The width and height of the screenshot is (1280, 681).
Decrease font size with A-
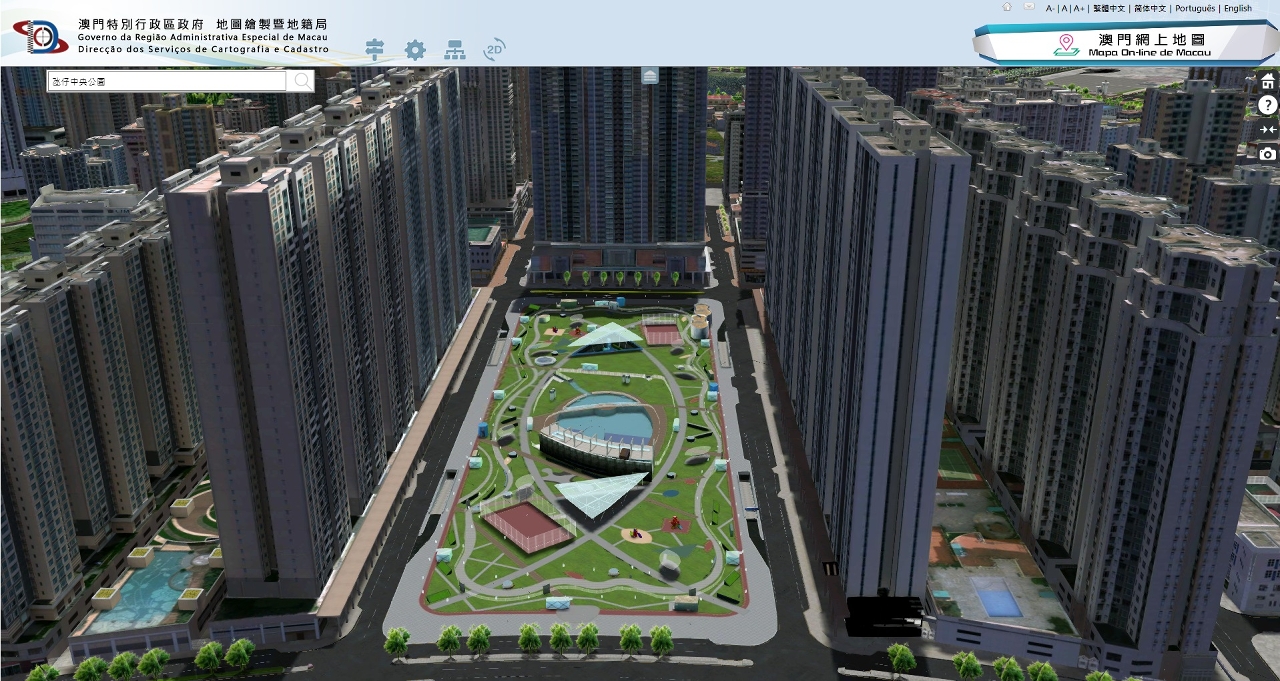coord(1050,9)
